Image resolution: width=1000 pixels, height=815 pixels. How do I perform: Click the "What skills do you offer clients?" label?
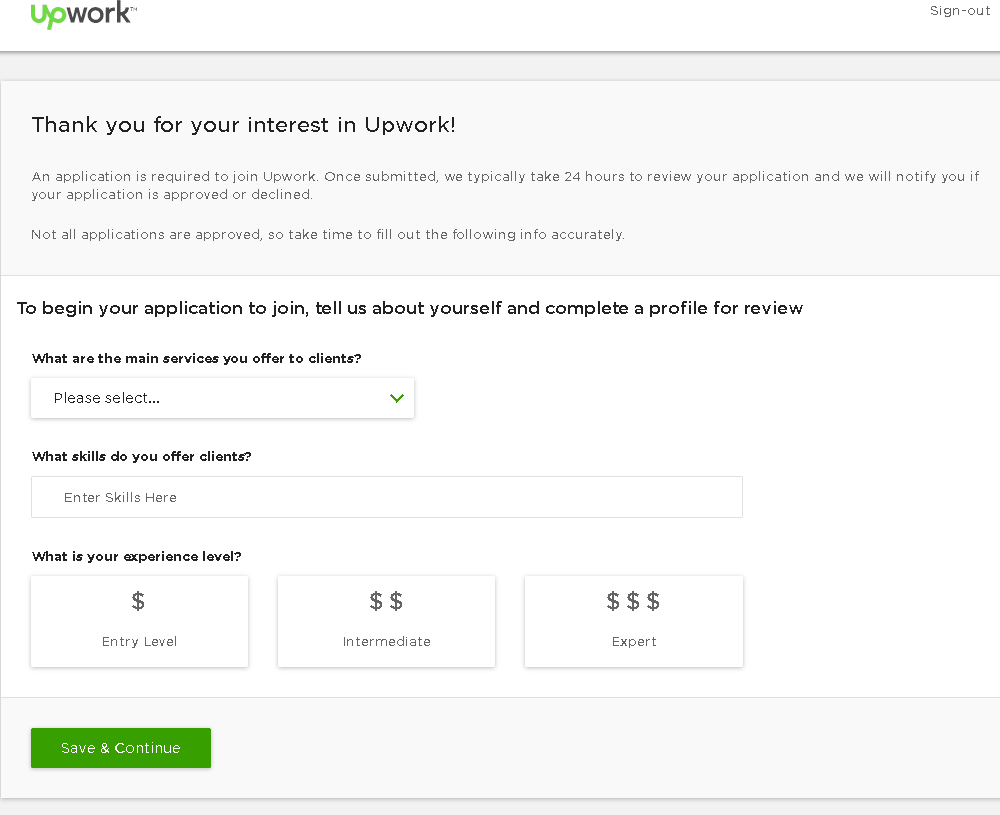pyautogui.click(x=142, y=456)
